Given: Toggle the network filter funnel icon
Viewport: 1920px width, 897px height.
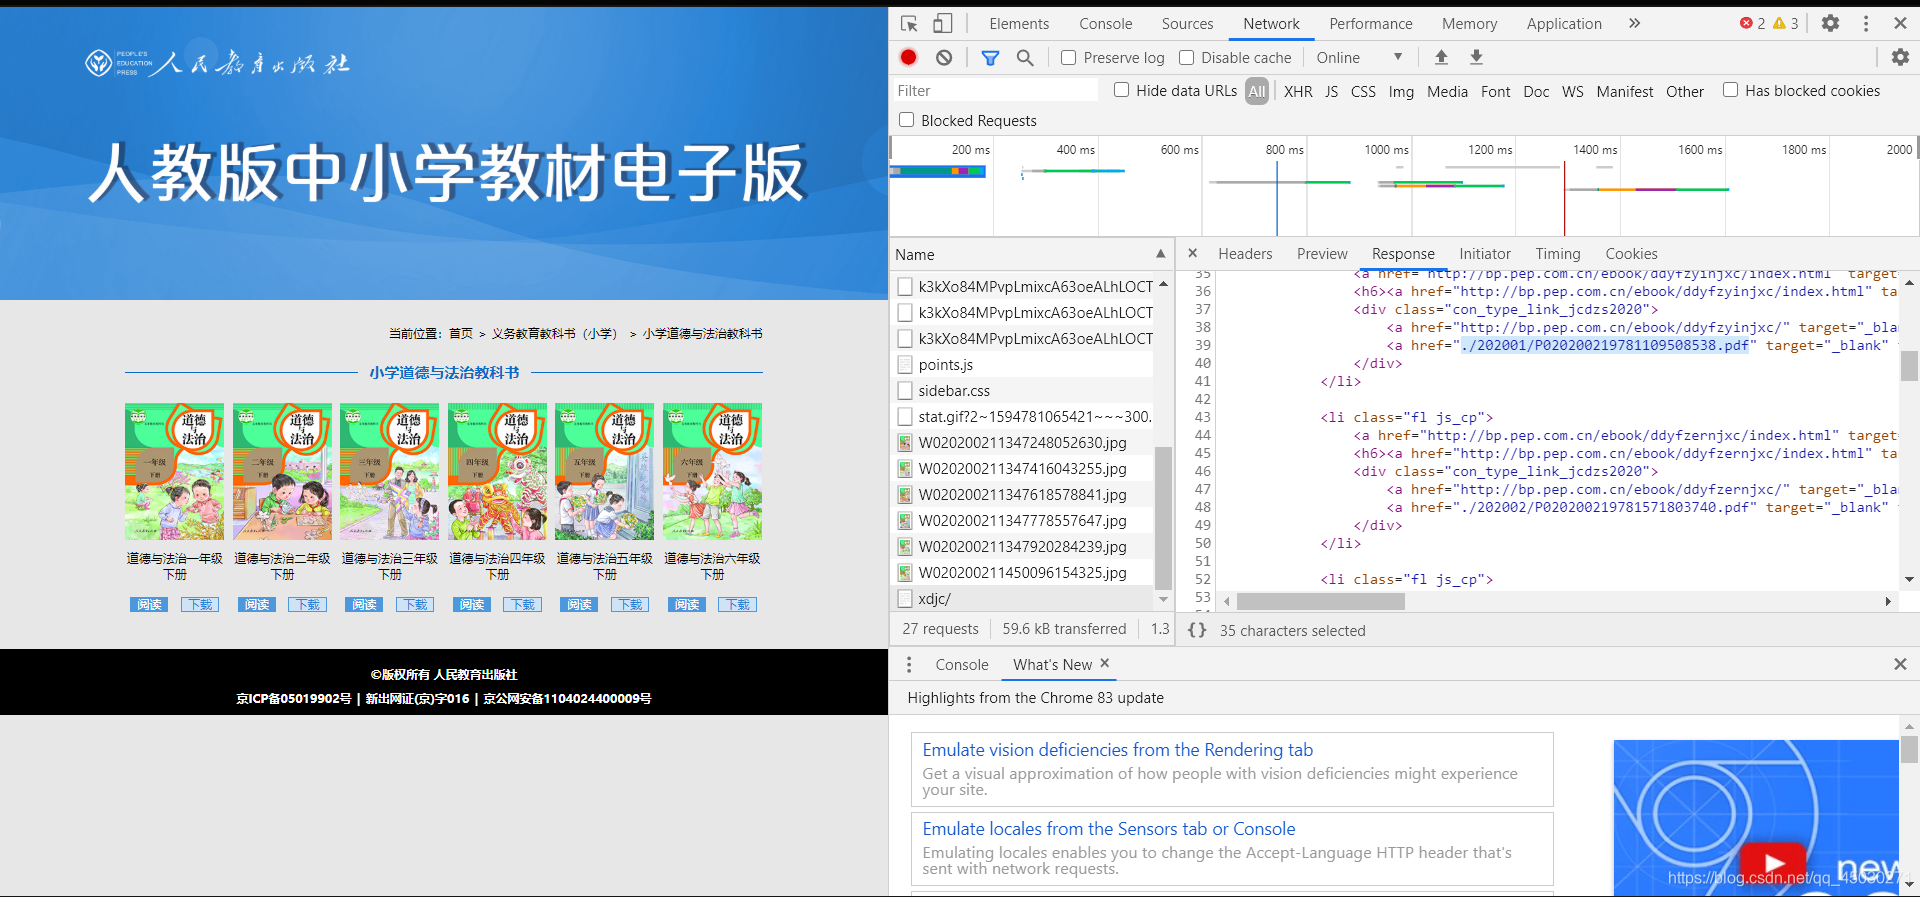Looking at the screenshot, I should click(x=990, y=58).
